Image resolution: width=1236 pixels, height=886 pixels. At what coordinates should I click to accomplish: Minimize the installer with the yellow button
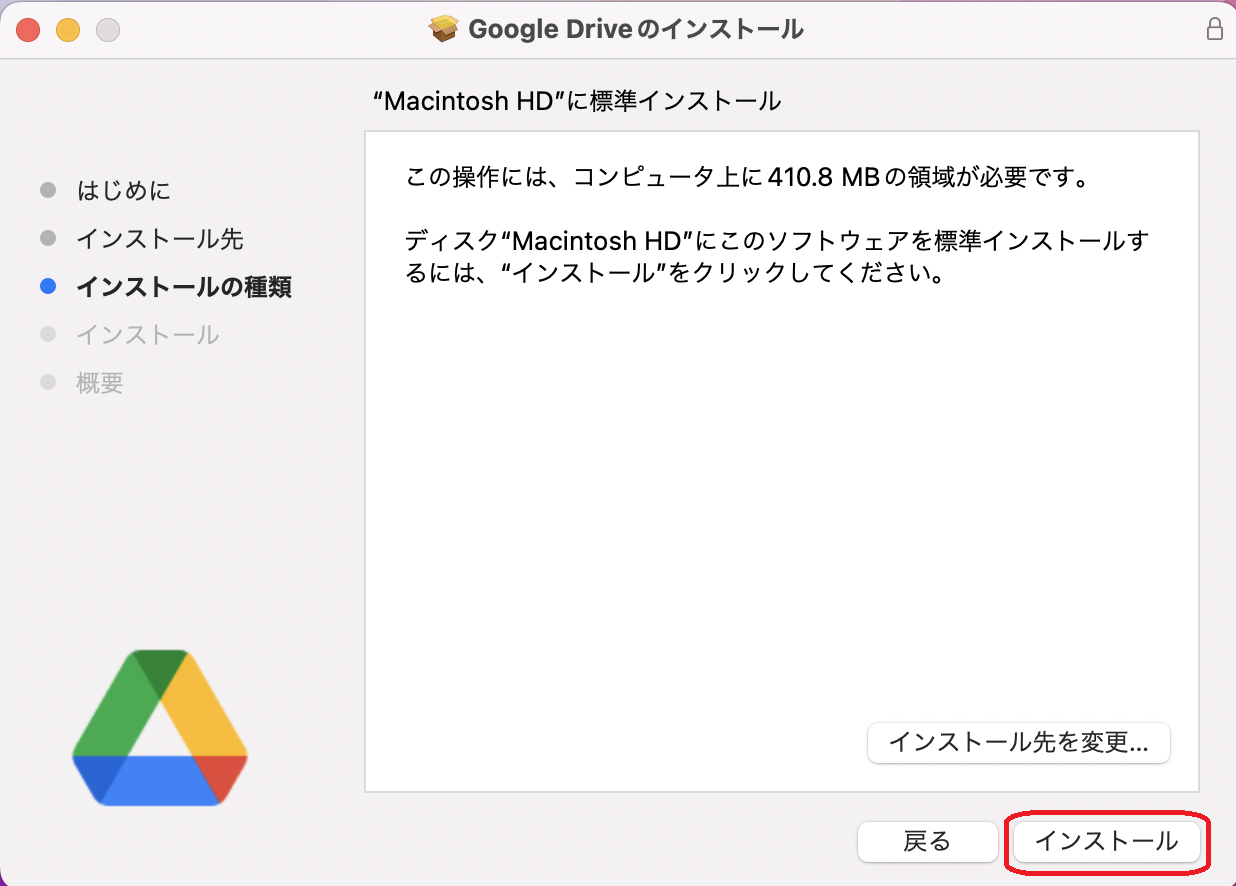click(x=68, y=30)
